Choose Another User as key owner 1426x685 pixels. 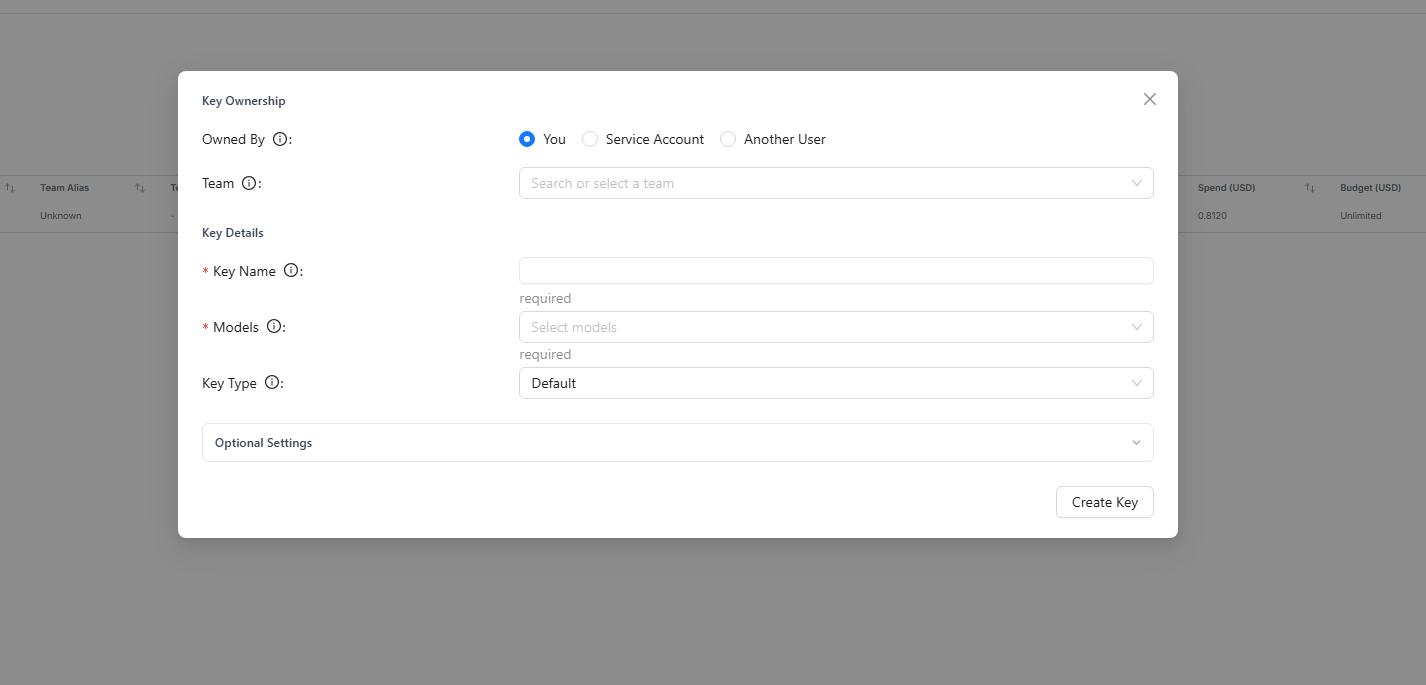tap(728, 140)
